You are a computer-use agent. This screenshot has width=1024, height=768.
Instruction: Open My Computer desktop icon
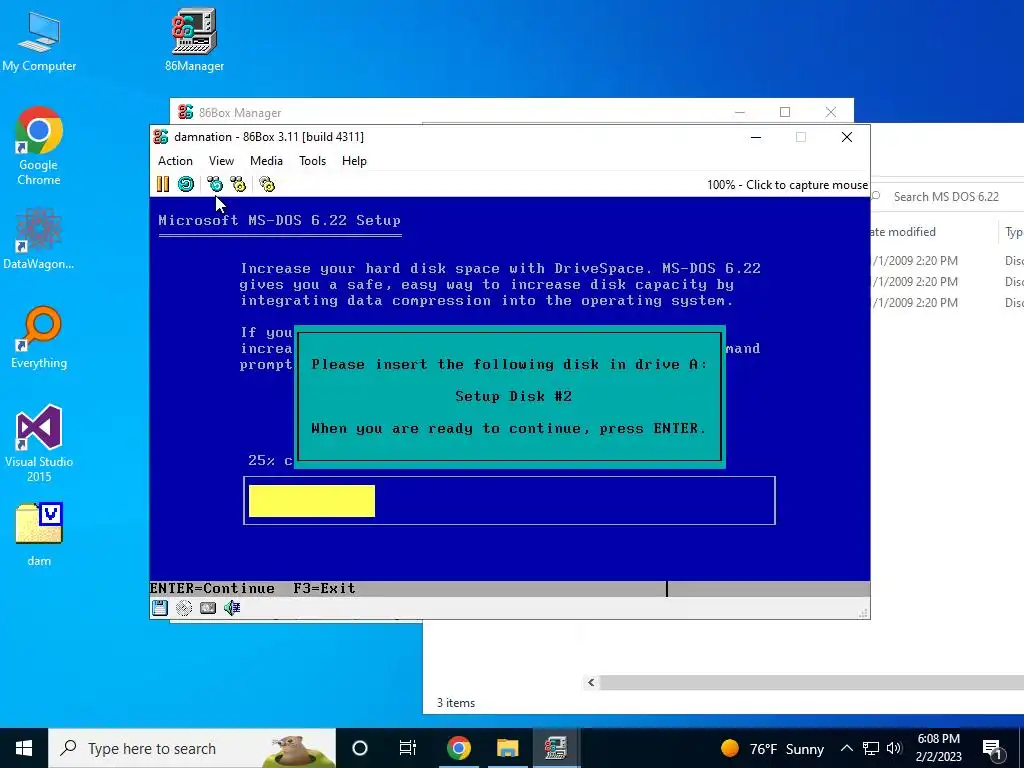pos(39,41)
